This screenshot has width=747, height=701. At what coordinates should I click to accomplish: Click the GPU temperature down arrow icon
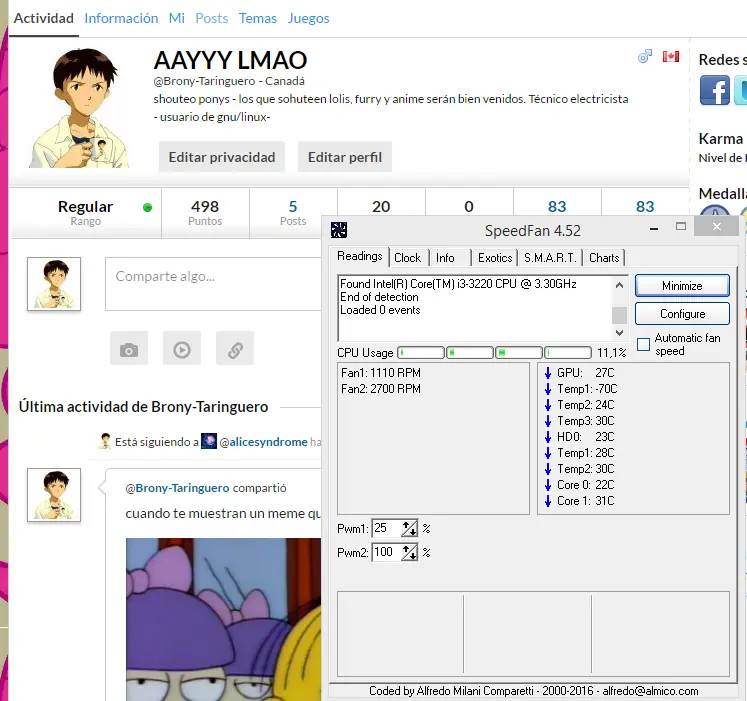click(x=548, y=373)
